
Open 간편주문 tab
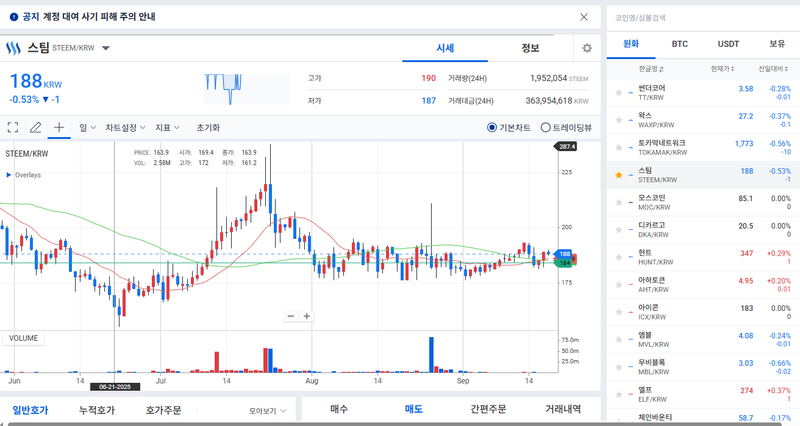(488, 409)
